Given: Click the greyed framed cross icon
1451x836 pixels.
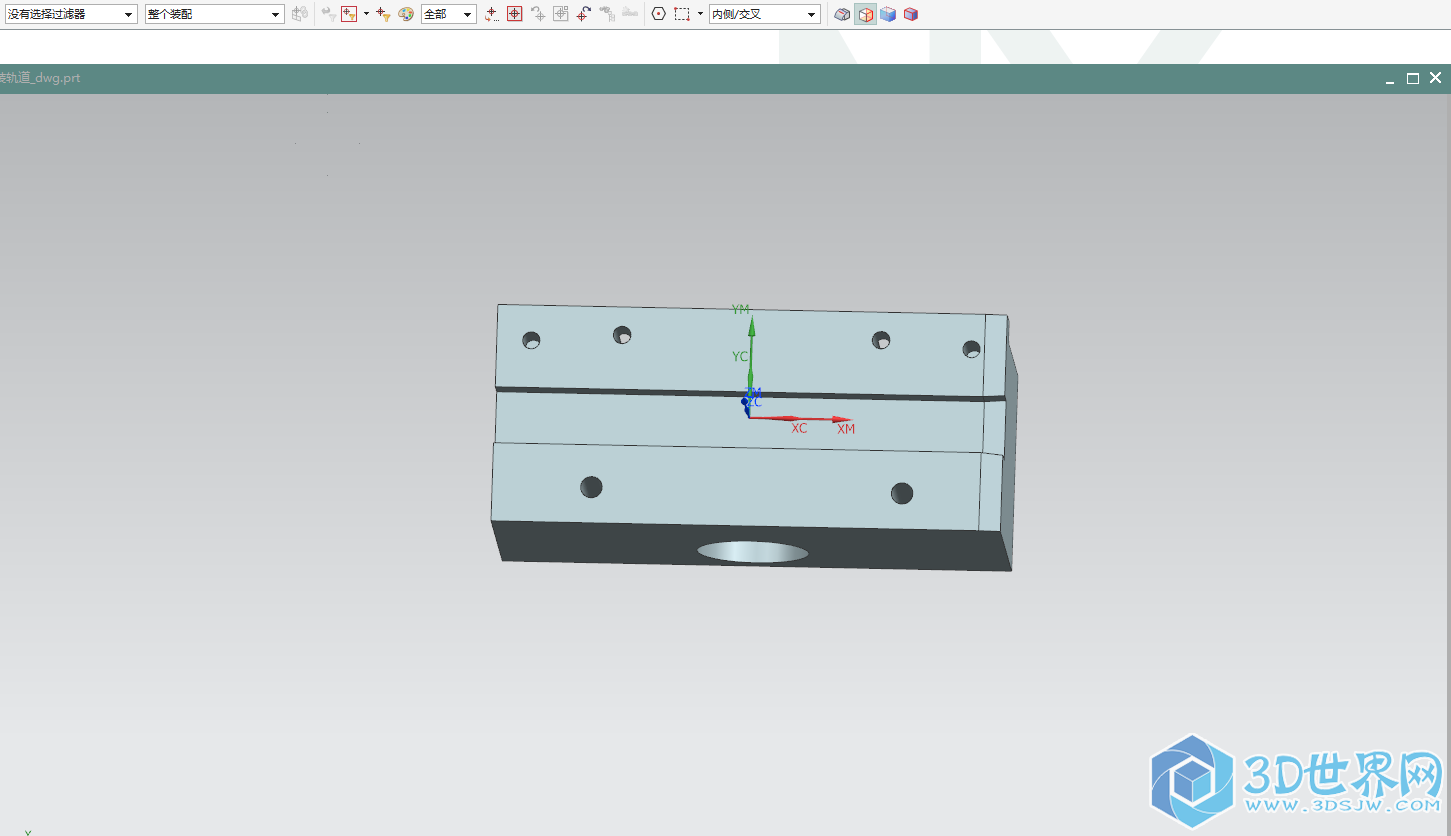Looking at the screenshot, I should point(561,14).
